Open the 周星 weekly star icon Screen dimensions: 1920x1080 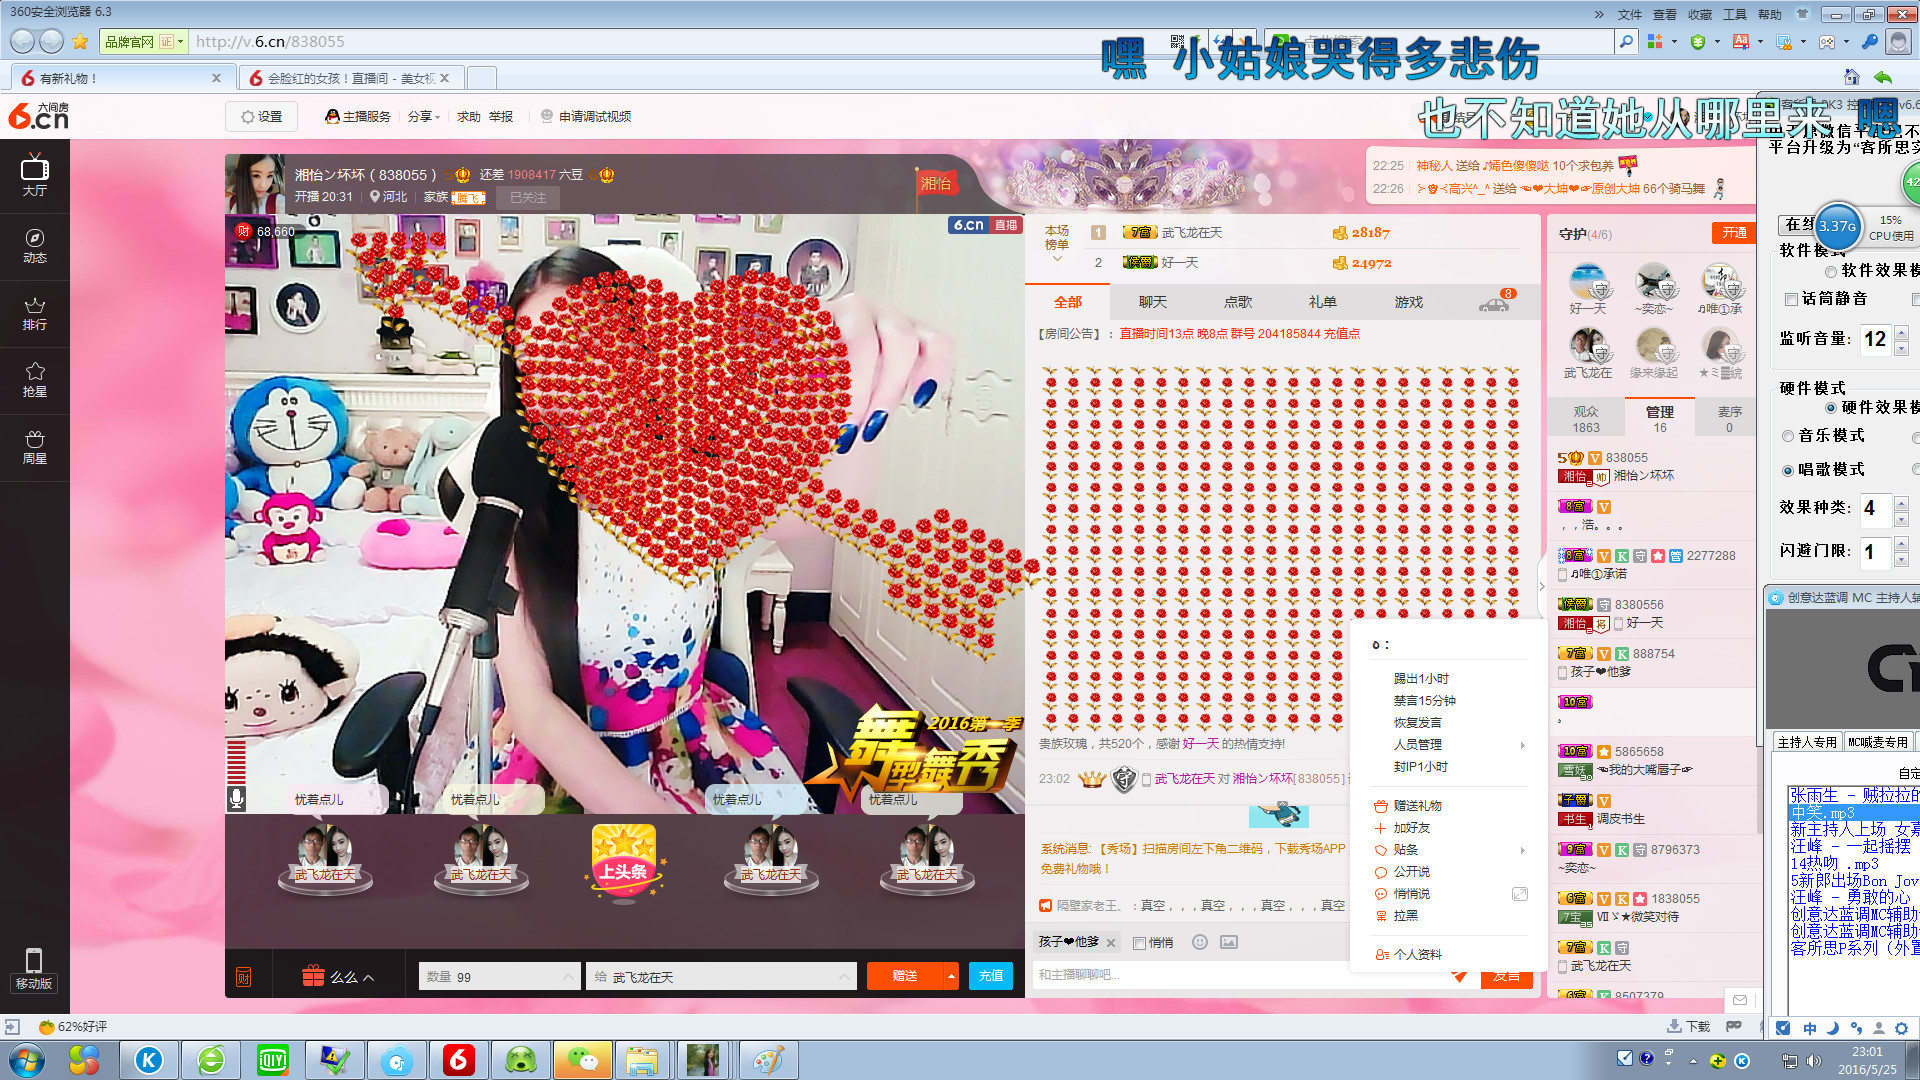click(x=35, y=447)
